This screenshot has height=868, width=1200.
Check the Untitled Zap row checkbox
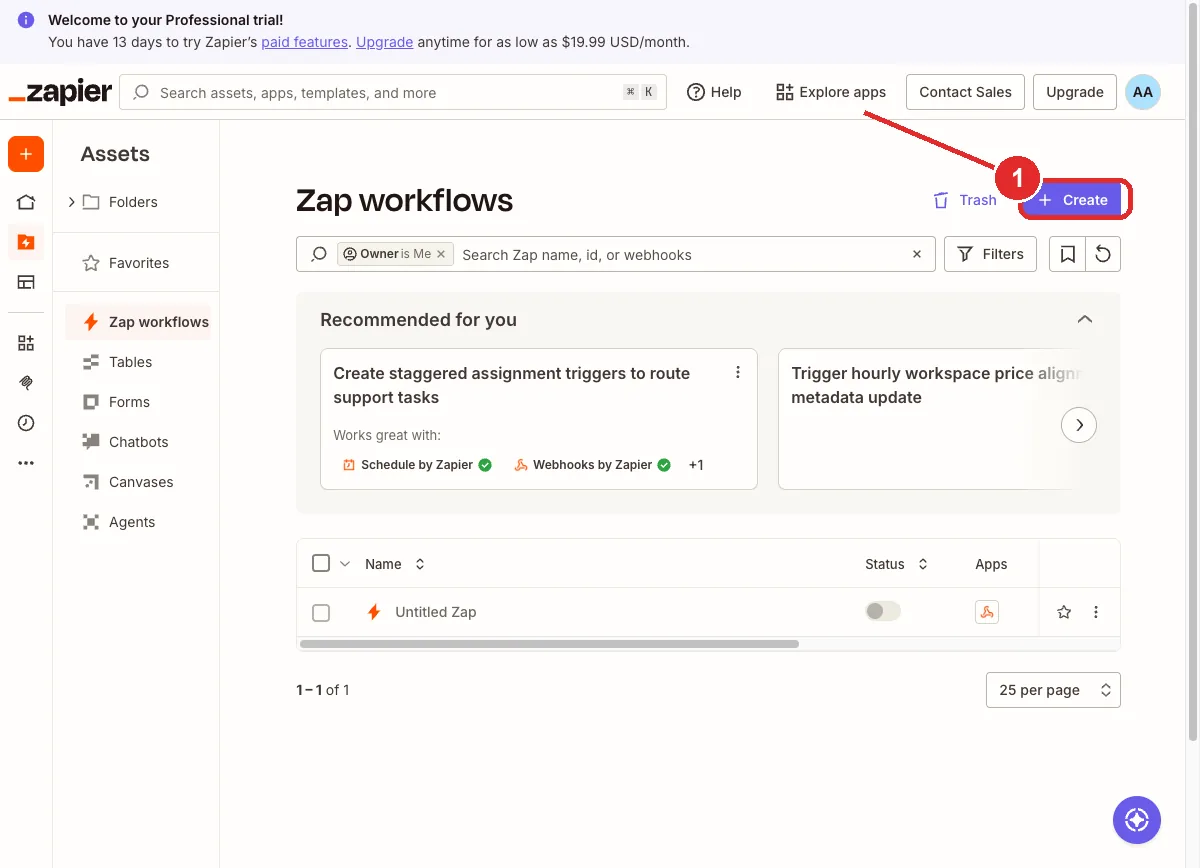321,613
